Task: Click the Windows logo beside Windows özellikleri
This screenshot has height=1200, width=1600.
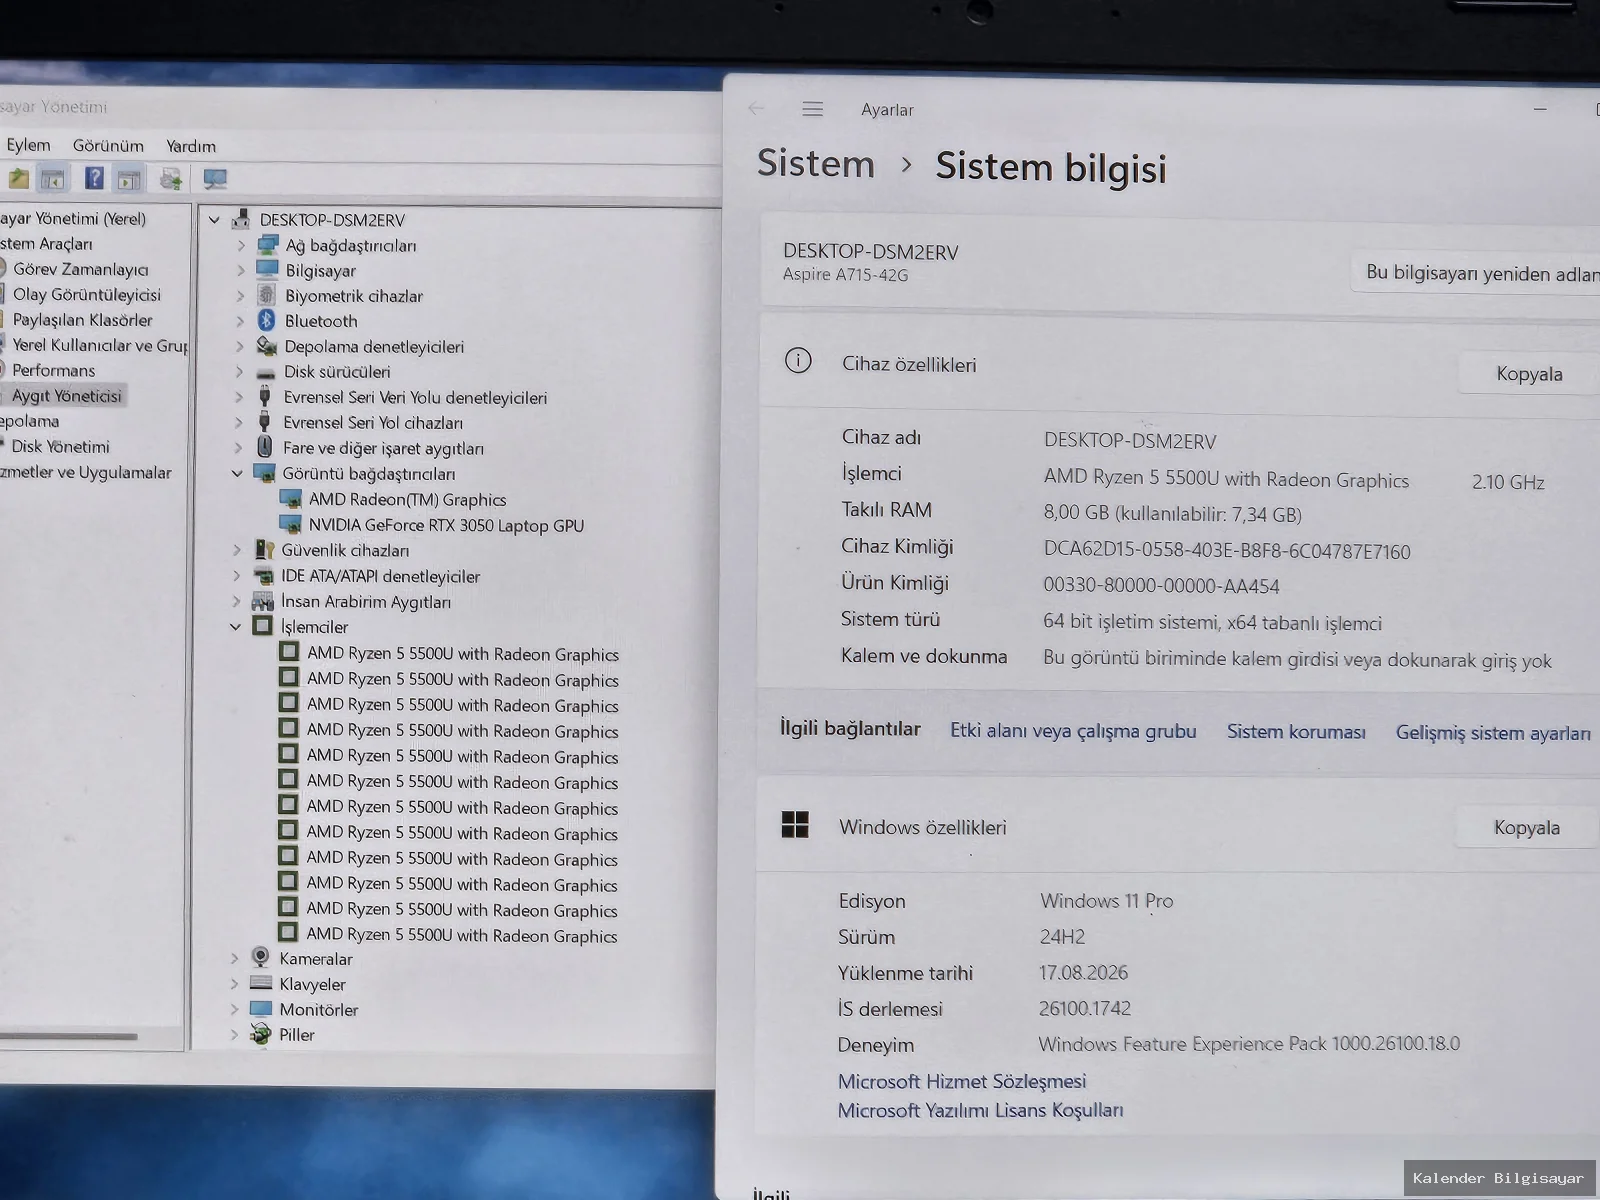Action: pos(795,825)
